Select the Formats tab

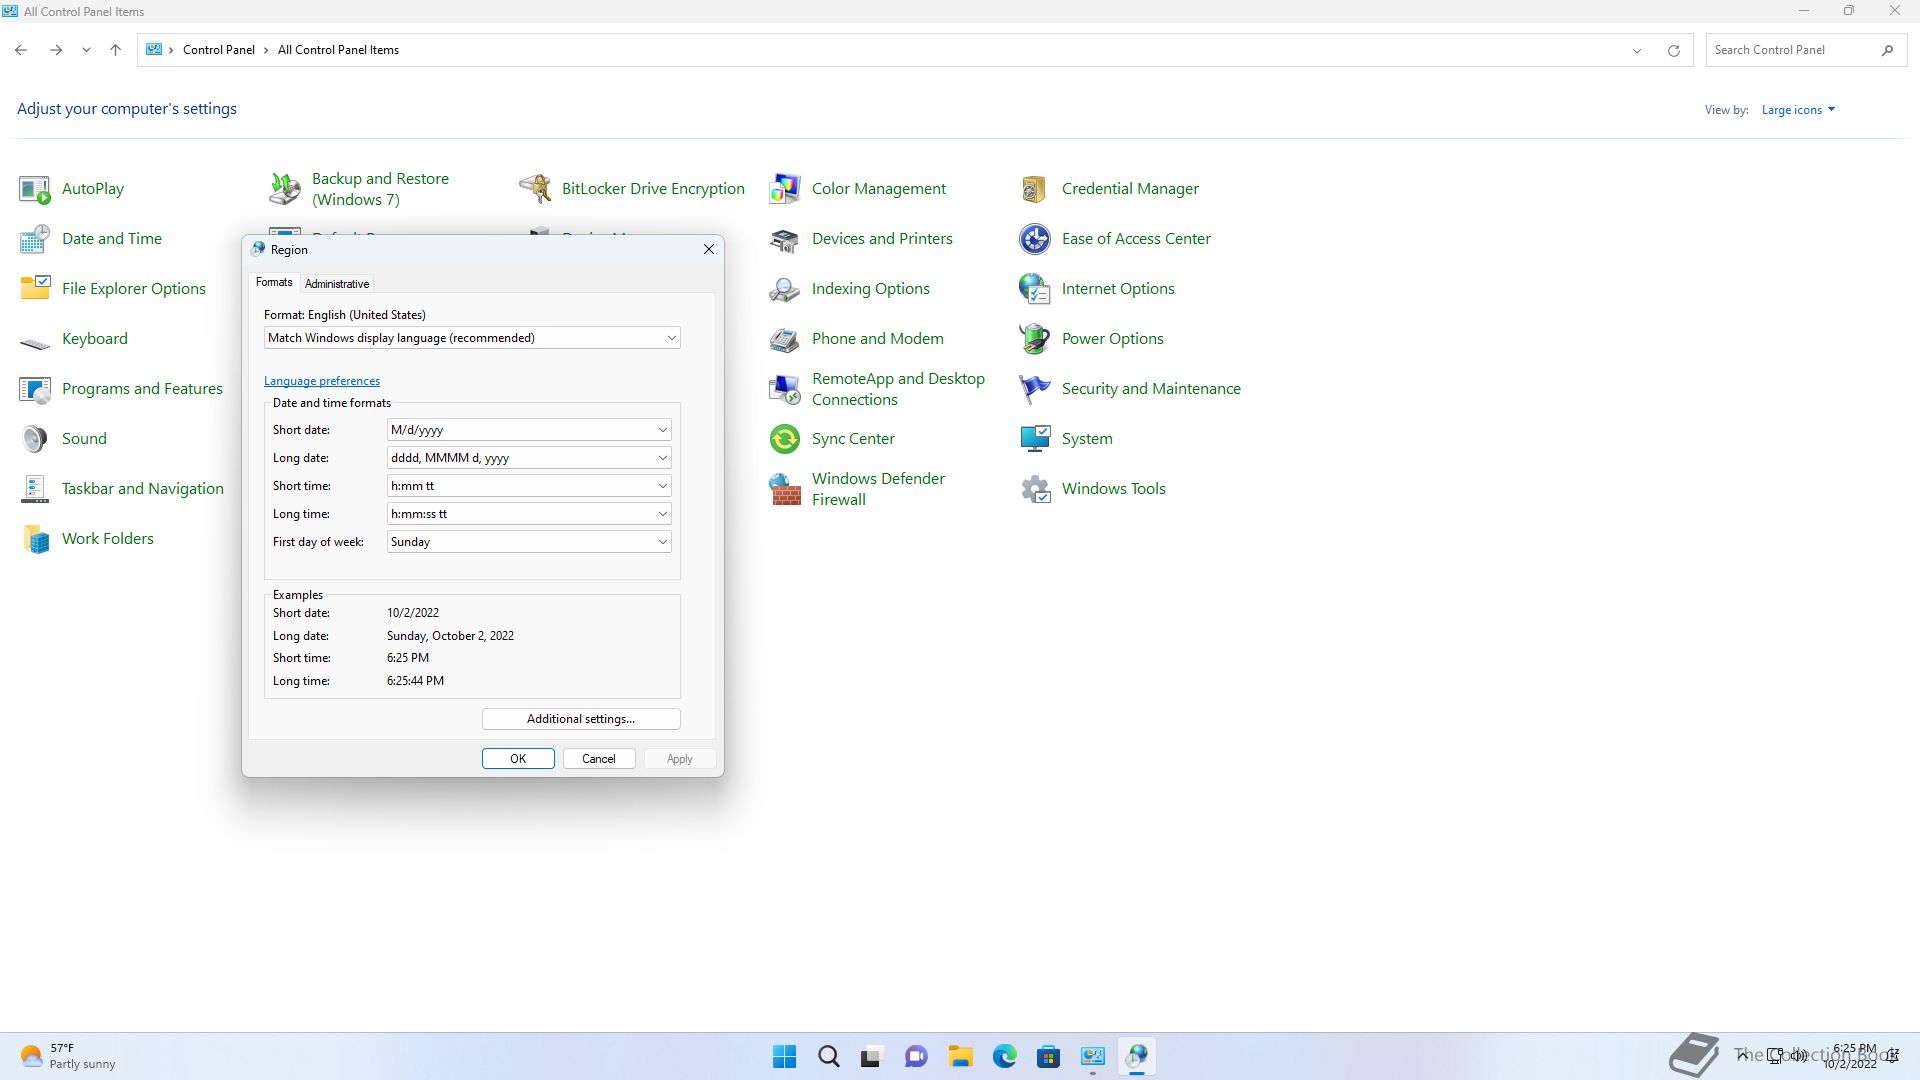274,282
